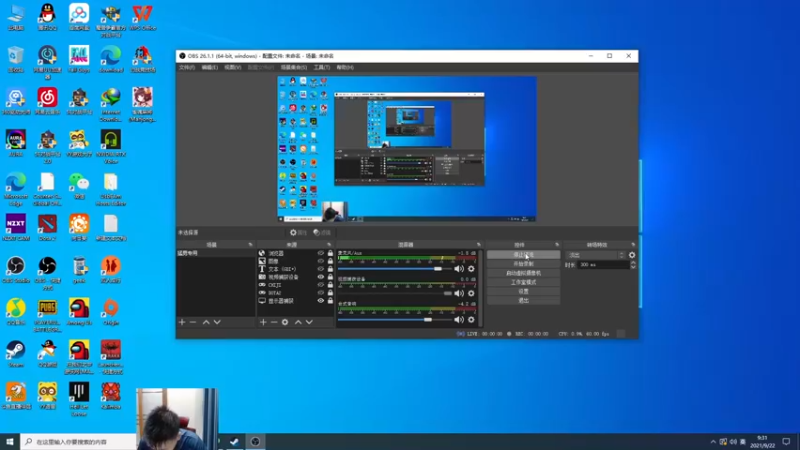
Task: Show hidden system tray icons chevron
Action: click(713, 442)
